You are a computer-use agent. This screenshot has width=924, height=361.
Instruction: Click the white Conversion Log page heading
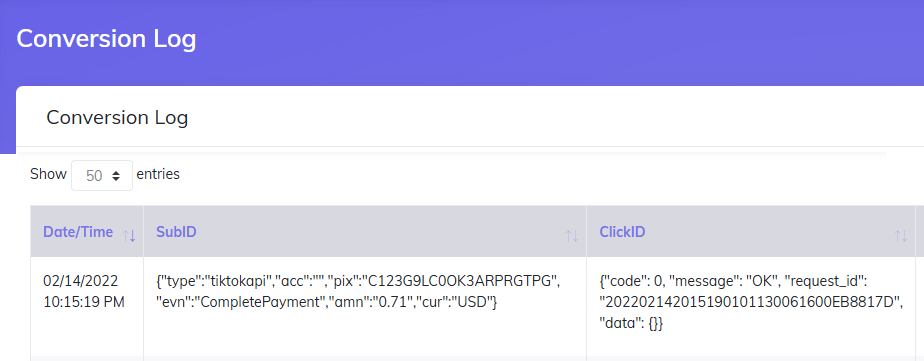106,39
